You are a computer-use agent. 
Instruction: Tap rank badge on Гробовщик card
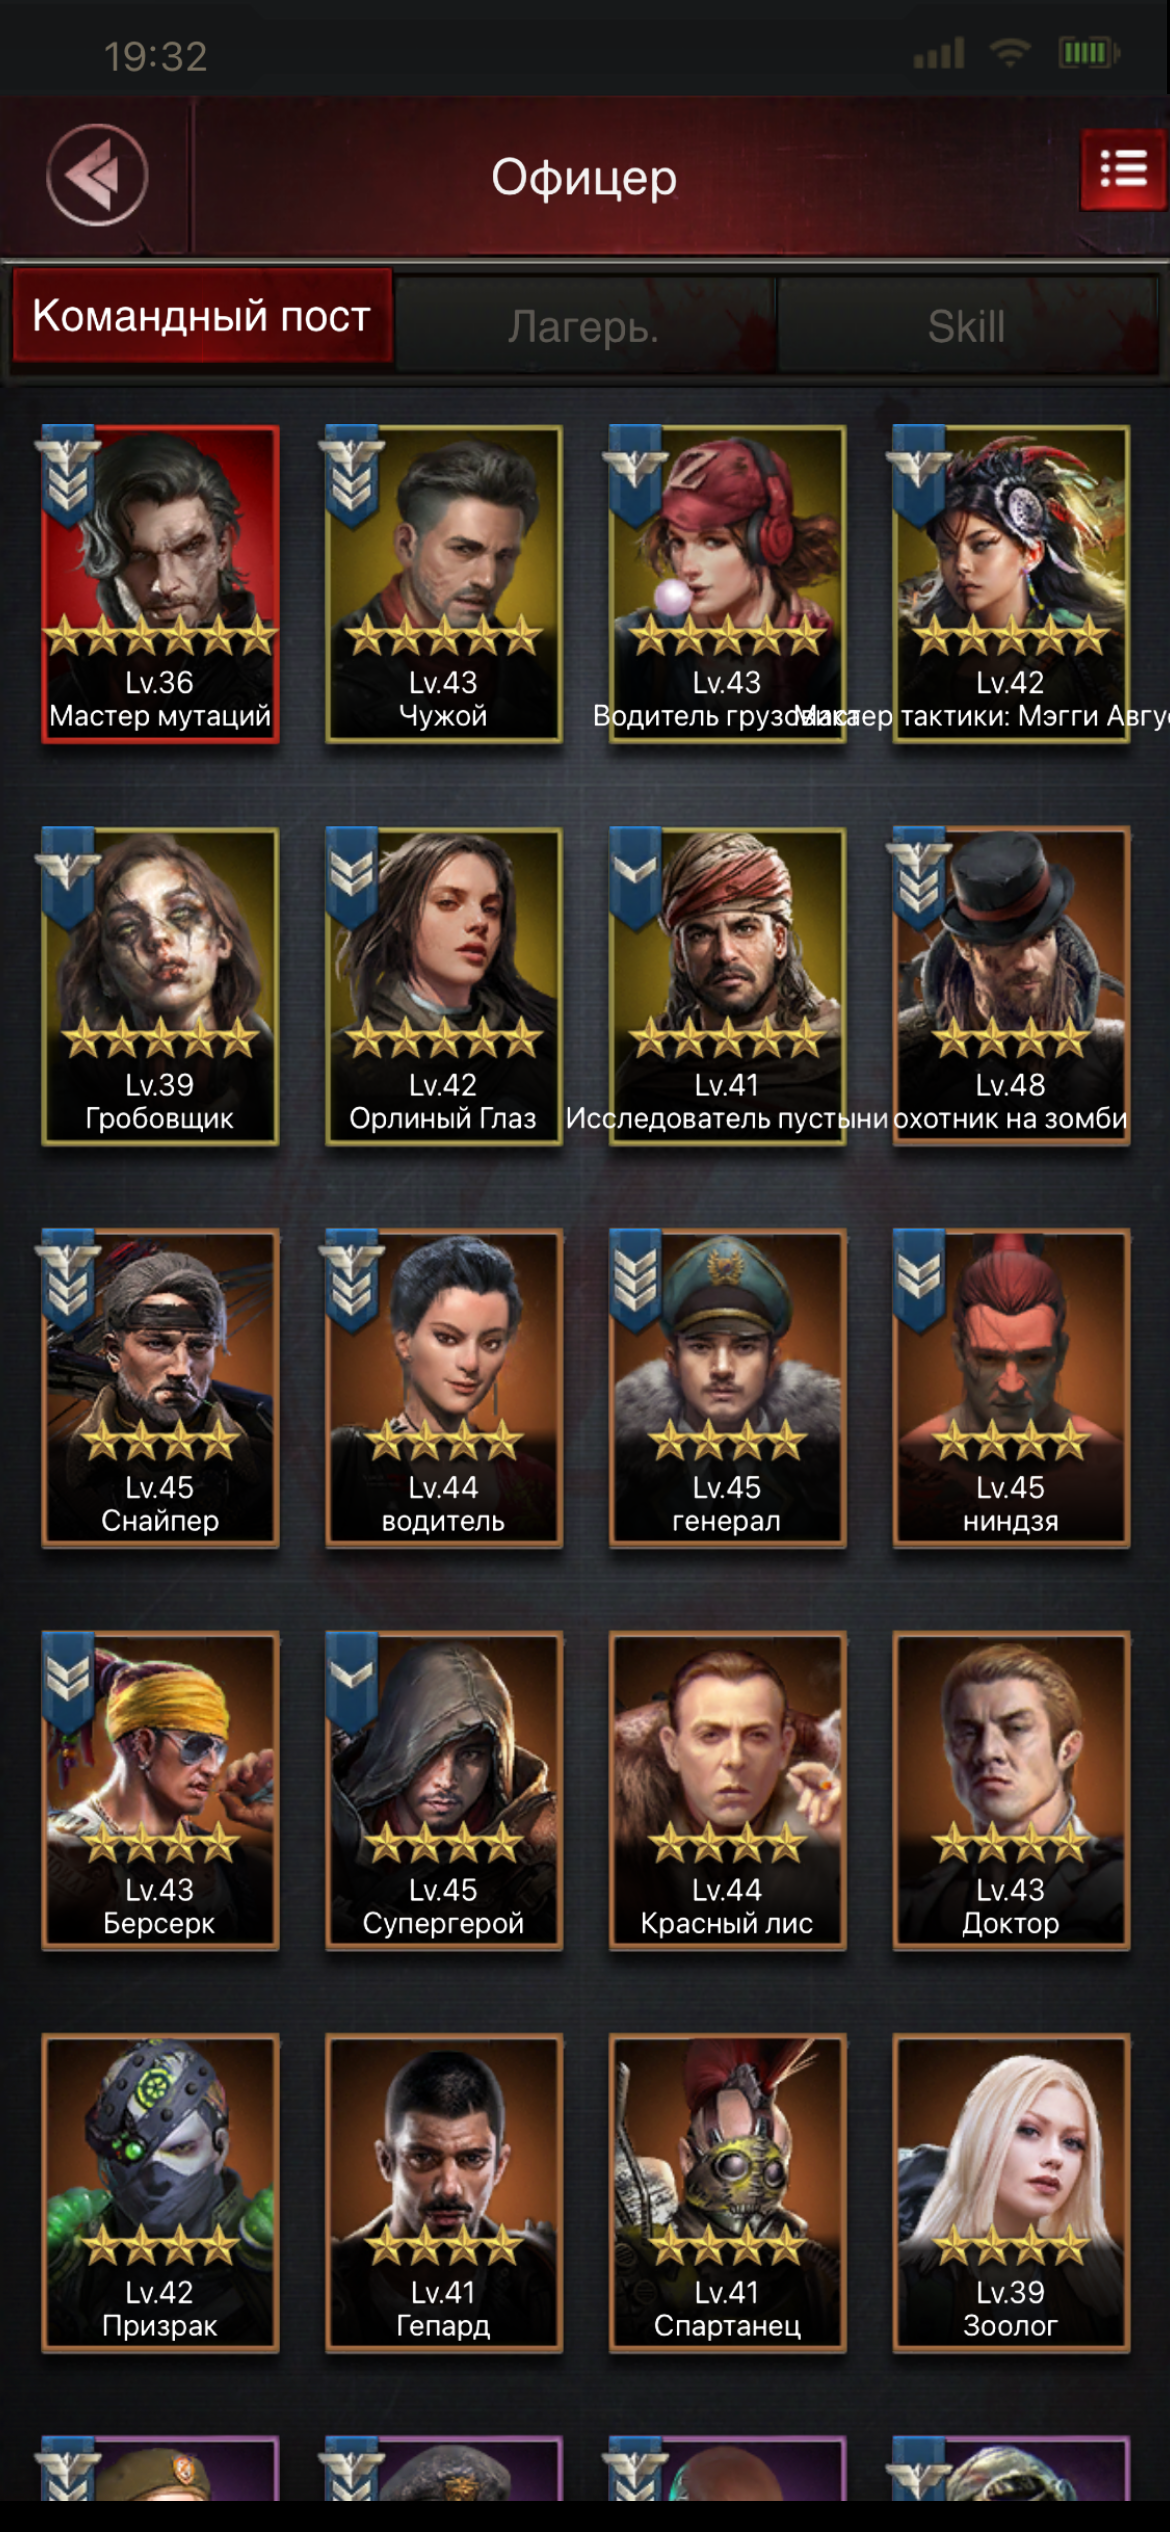(68, 878)
